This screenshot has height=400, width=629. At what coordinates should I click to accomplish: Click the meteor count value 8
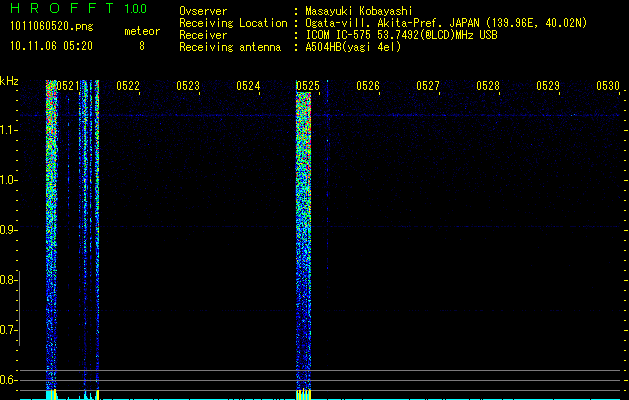pyautogui.click(x=142, y=46)
